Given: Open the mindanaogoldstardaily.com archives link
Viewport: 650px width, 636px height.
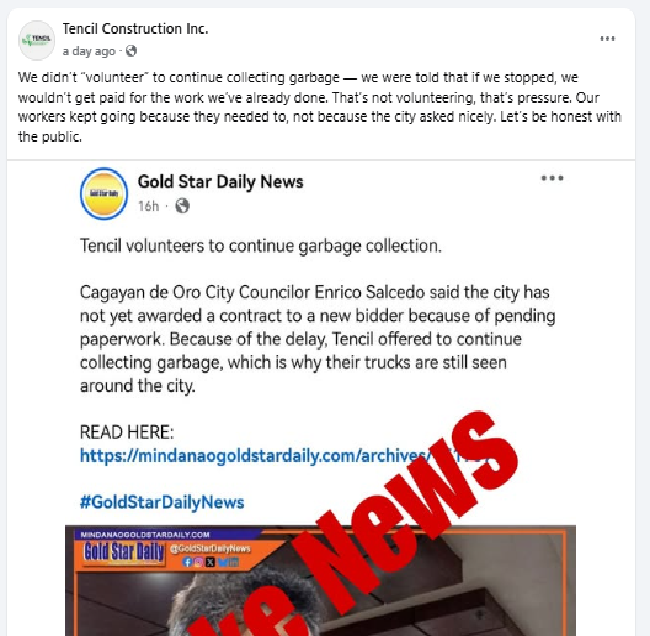Looking at the screenshot, I should coord(286,456).
